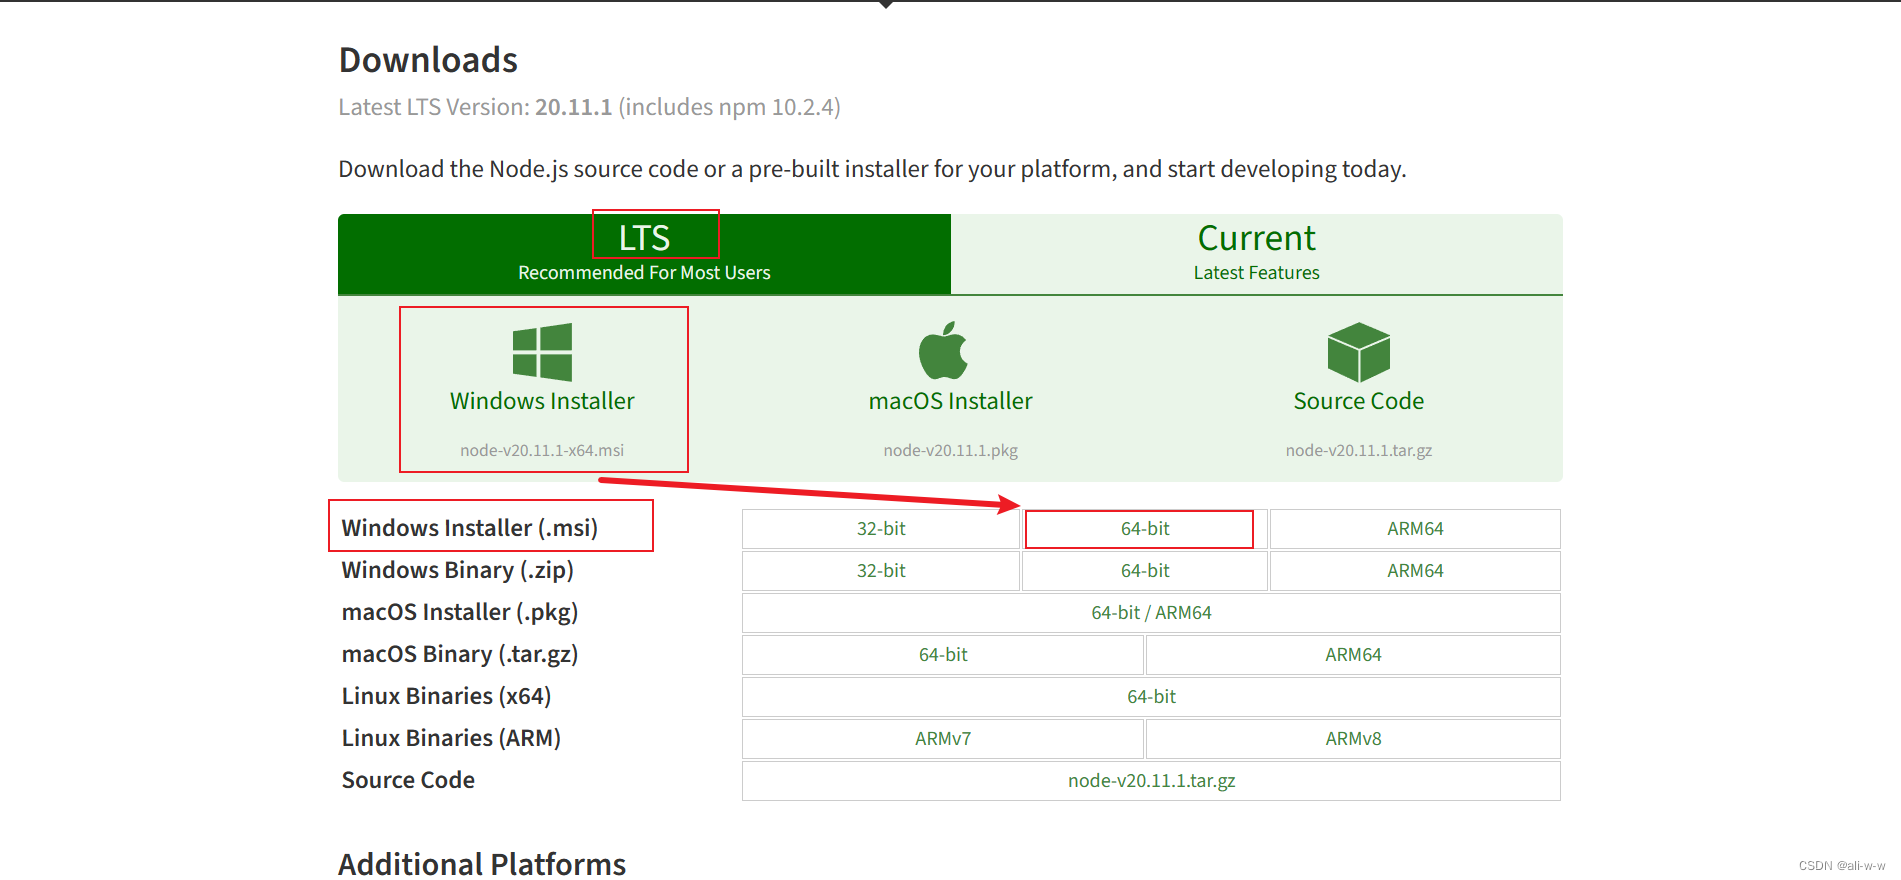The height and width of the screenshot is (880, 1901).
Task: Download node-v20.11.1.pkg file
Action: point(950,450)
